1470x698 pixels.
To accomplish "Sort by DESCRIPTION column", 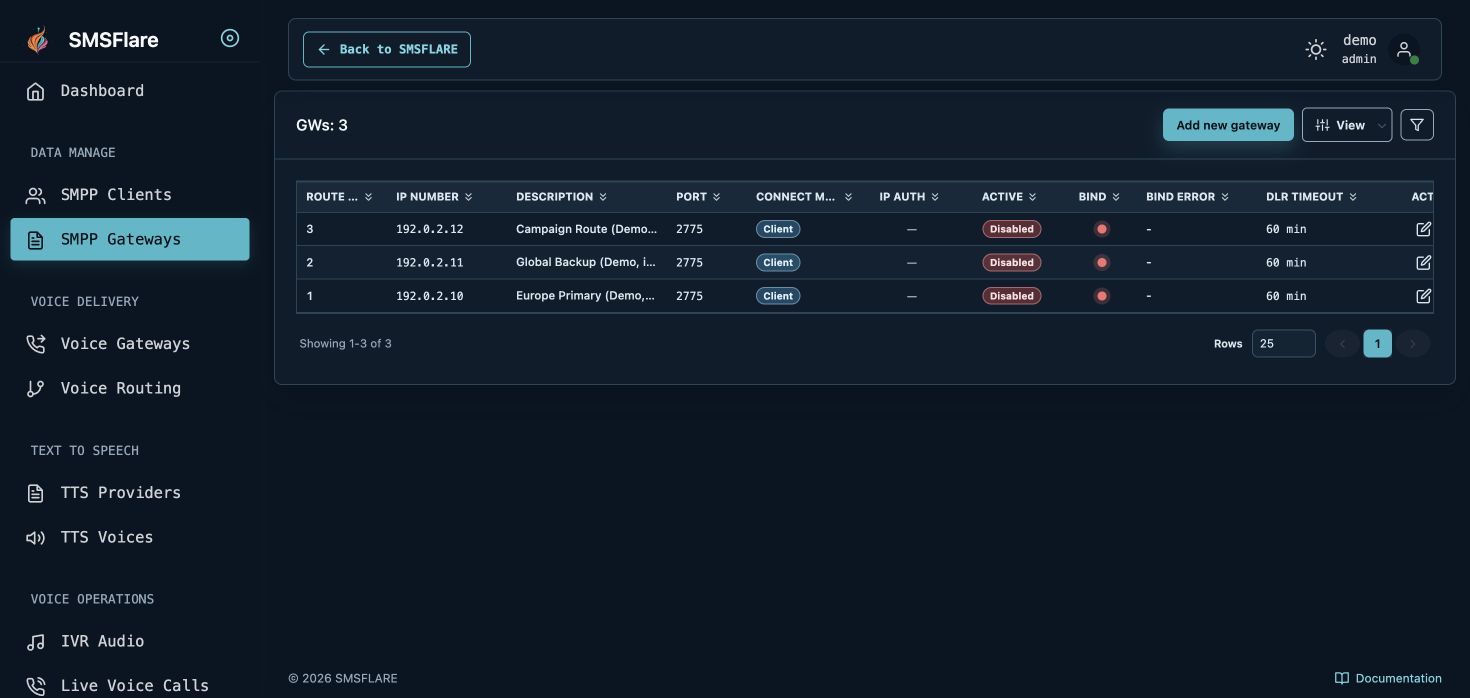I will [x=561, y=197].
